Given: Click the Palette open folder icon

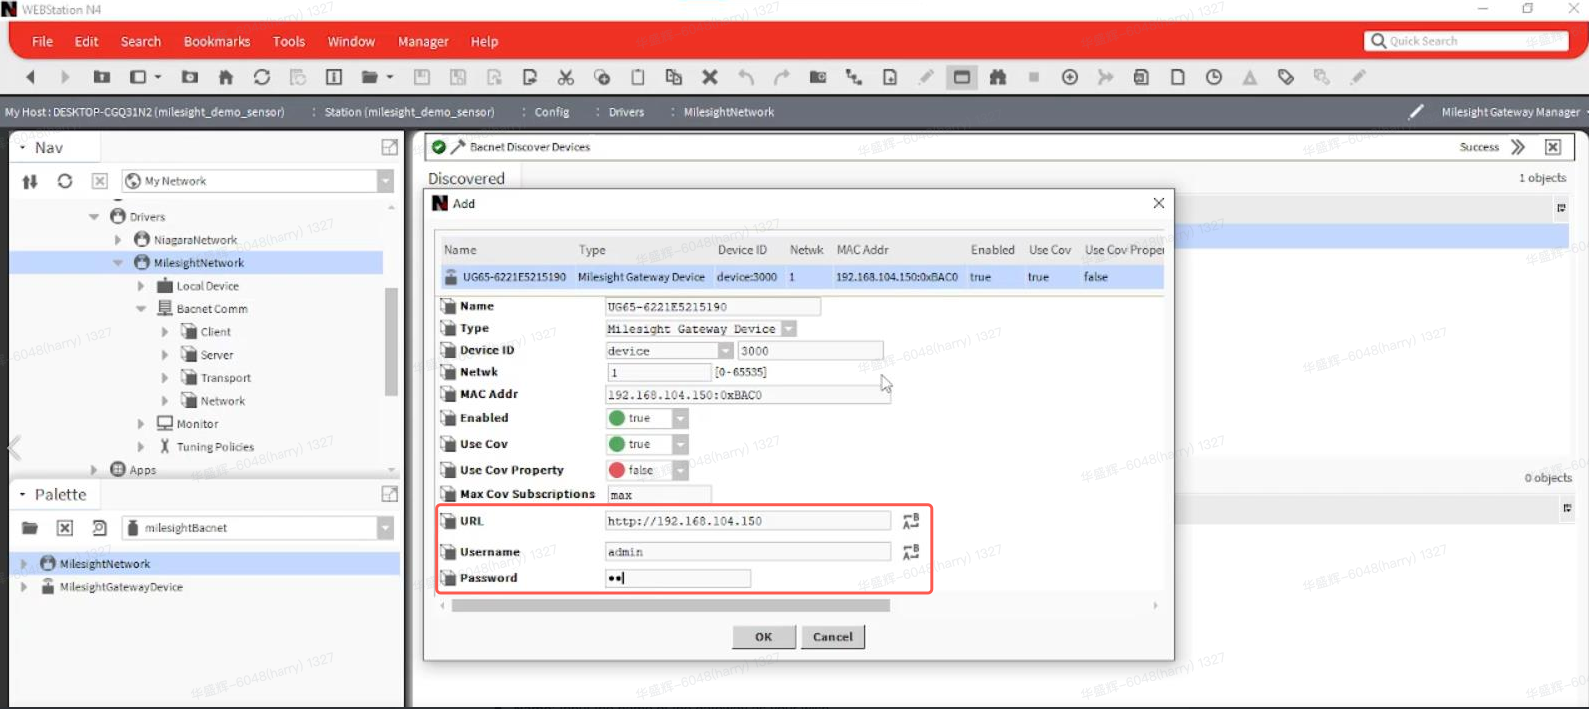Looking at the screenshot, I should (x=30, y=528).
